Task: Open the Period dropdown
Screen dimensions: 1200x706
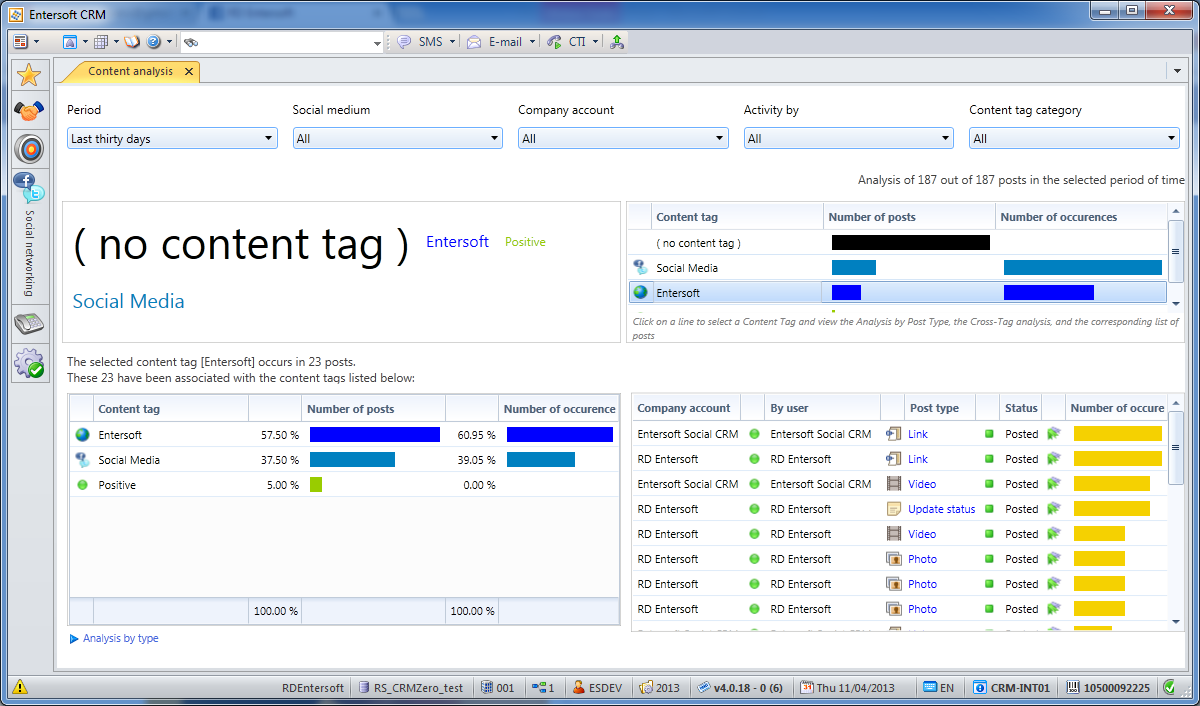Action: [x=172, y=139]
